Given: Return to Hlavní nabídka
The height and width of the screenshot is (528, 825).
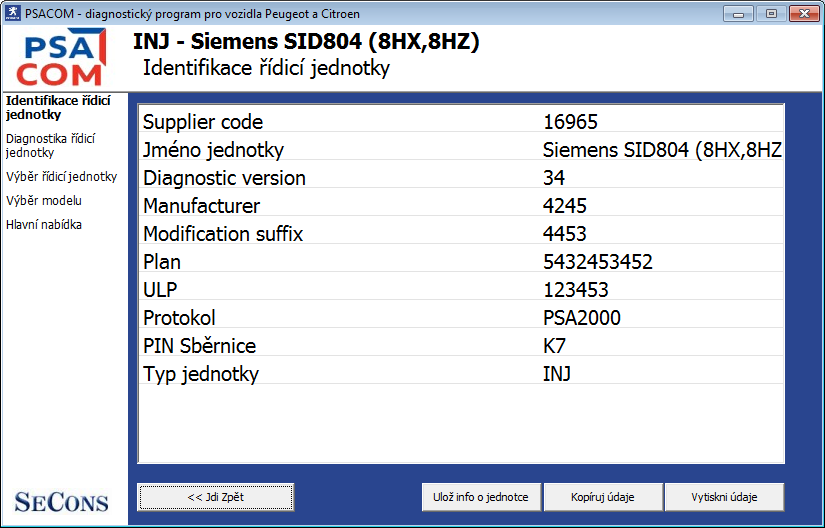Looking at the screenshot, I should [44, 225].
